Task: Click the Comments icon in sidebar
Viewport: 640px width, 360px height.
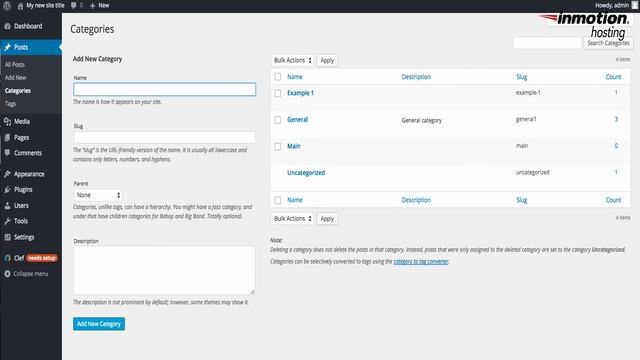Action: click(7, 153)
